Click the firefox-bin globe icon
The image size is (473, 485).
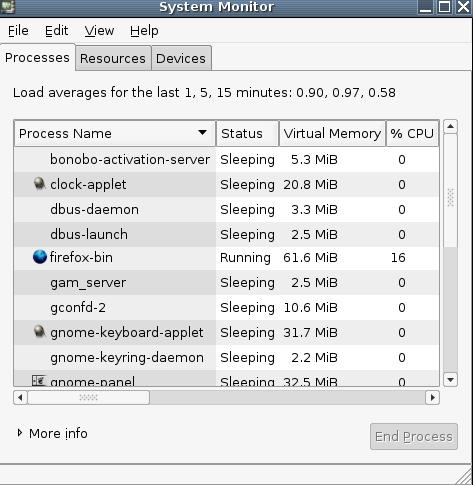pos(40,257)
